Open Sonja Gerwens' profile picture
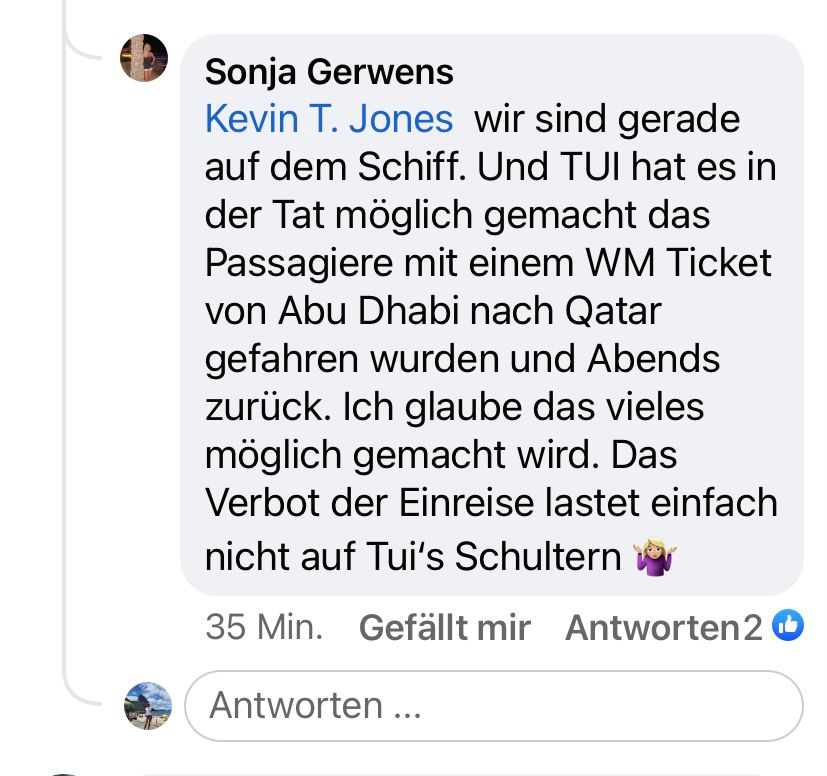 143,57
